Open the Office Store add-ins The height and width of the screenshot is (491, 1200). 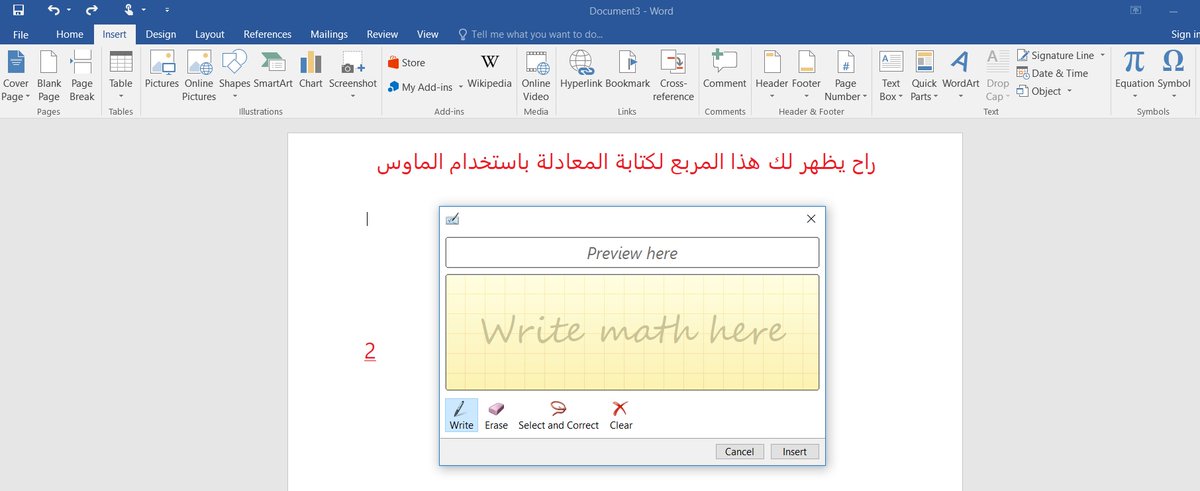(x=406, y=62)
